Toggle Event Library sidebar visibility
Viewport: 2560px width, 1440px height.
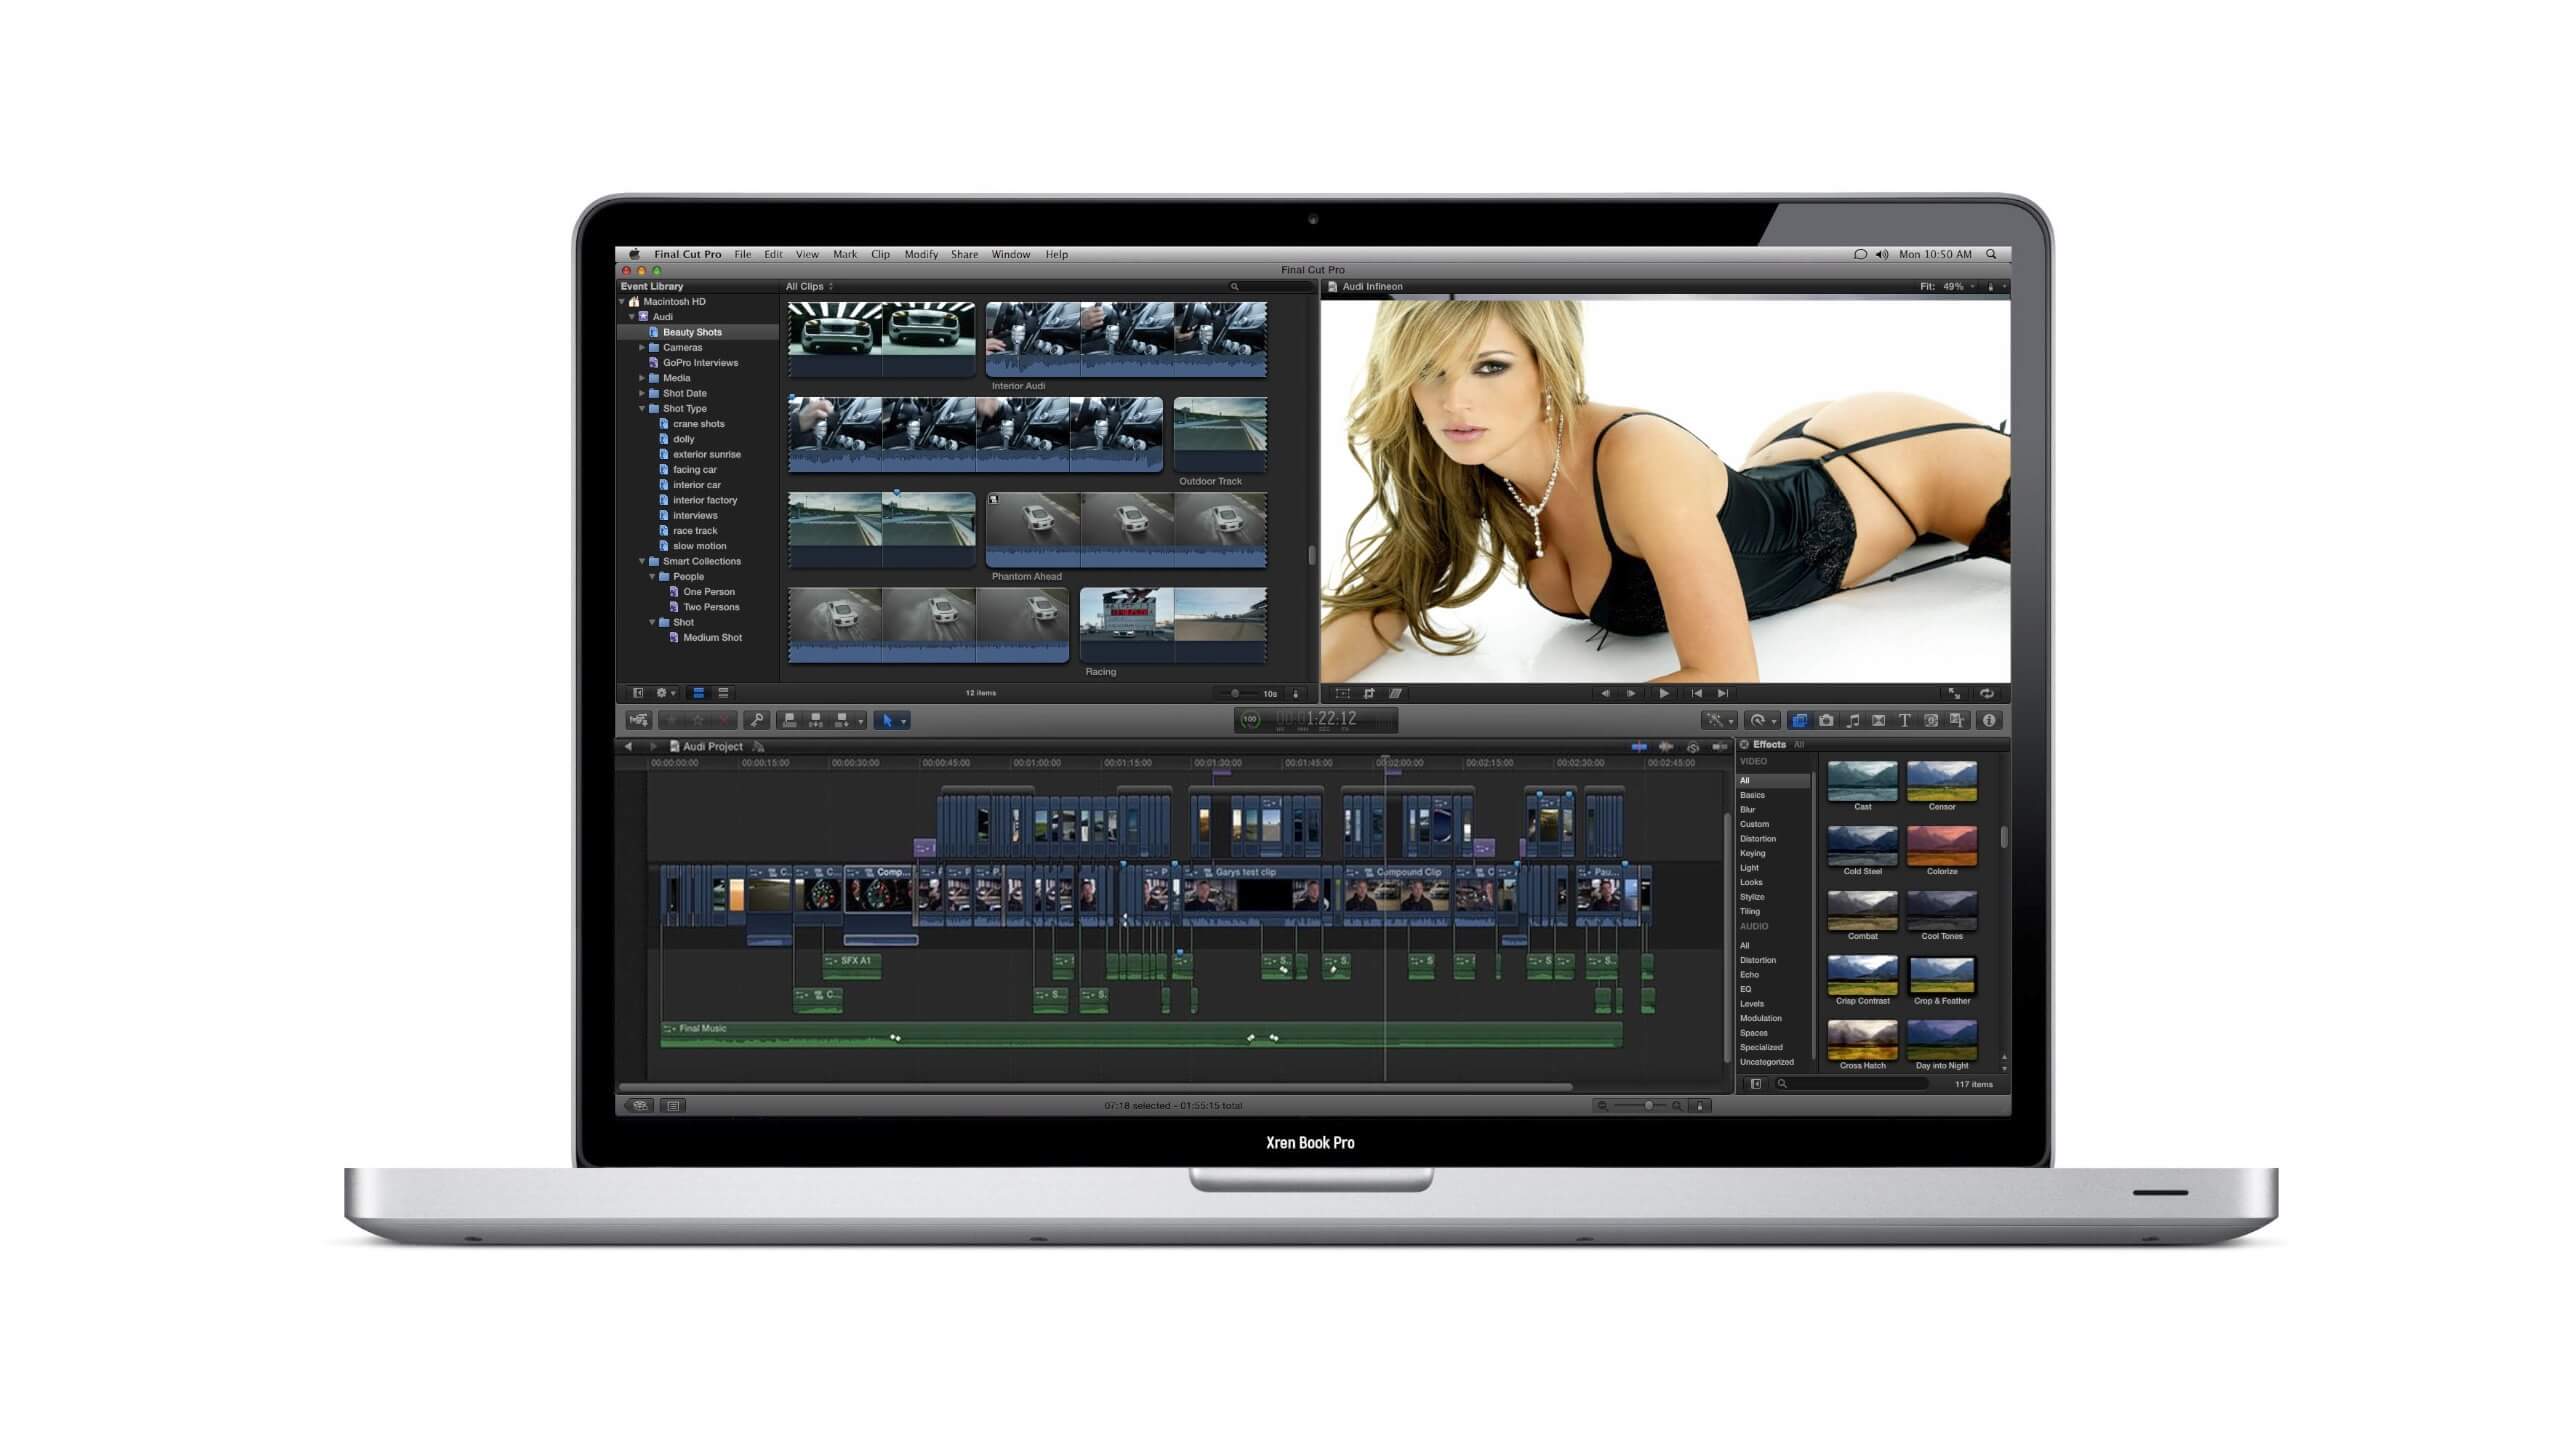tap(638, 693)
